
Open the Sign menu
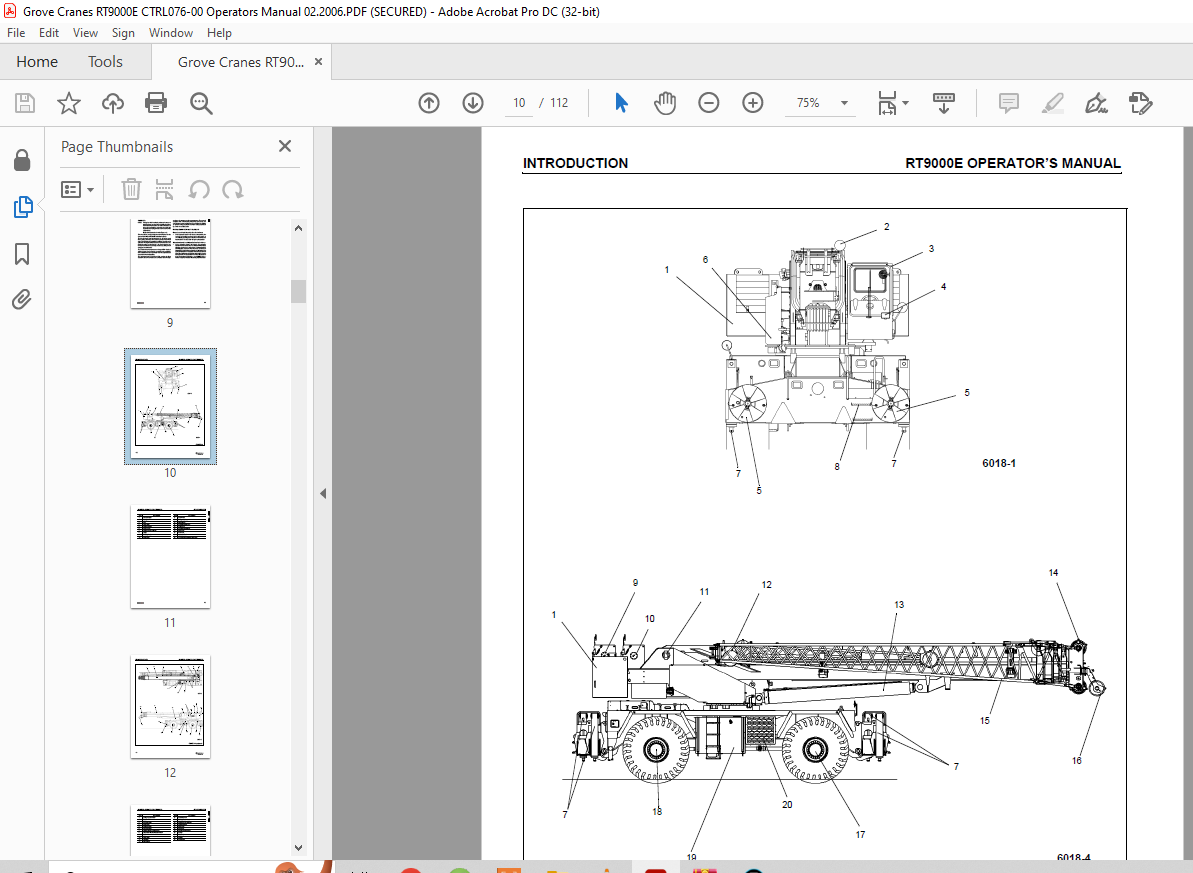pos(123,33)
